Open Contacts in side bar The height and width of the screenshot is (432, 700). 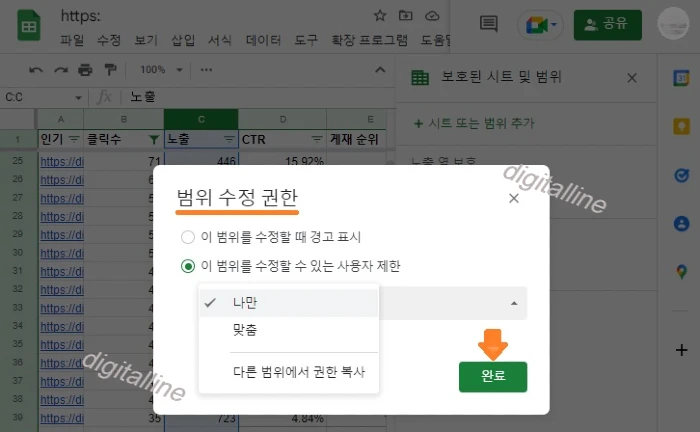(x=681, y=223)
